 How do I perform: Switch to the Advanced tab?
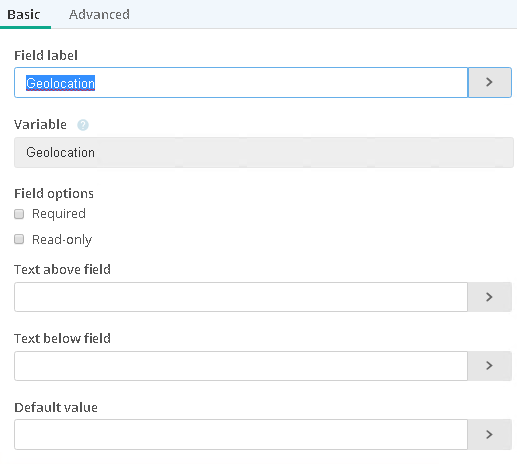[x=99, y=14]
